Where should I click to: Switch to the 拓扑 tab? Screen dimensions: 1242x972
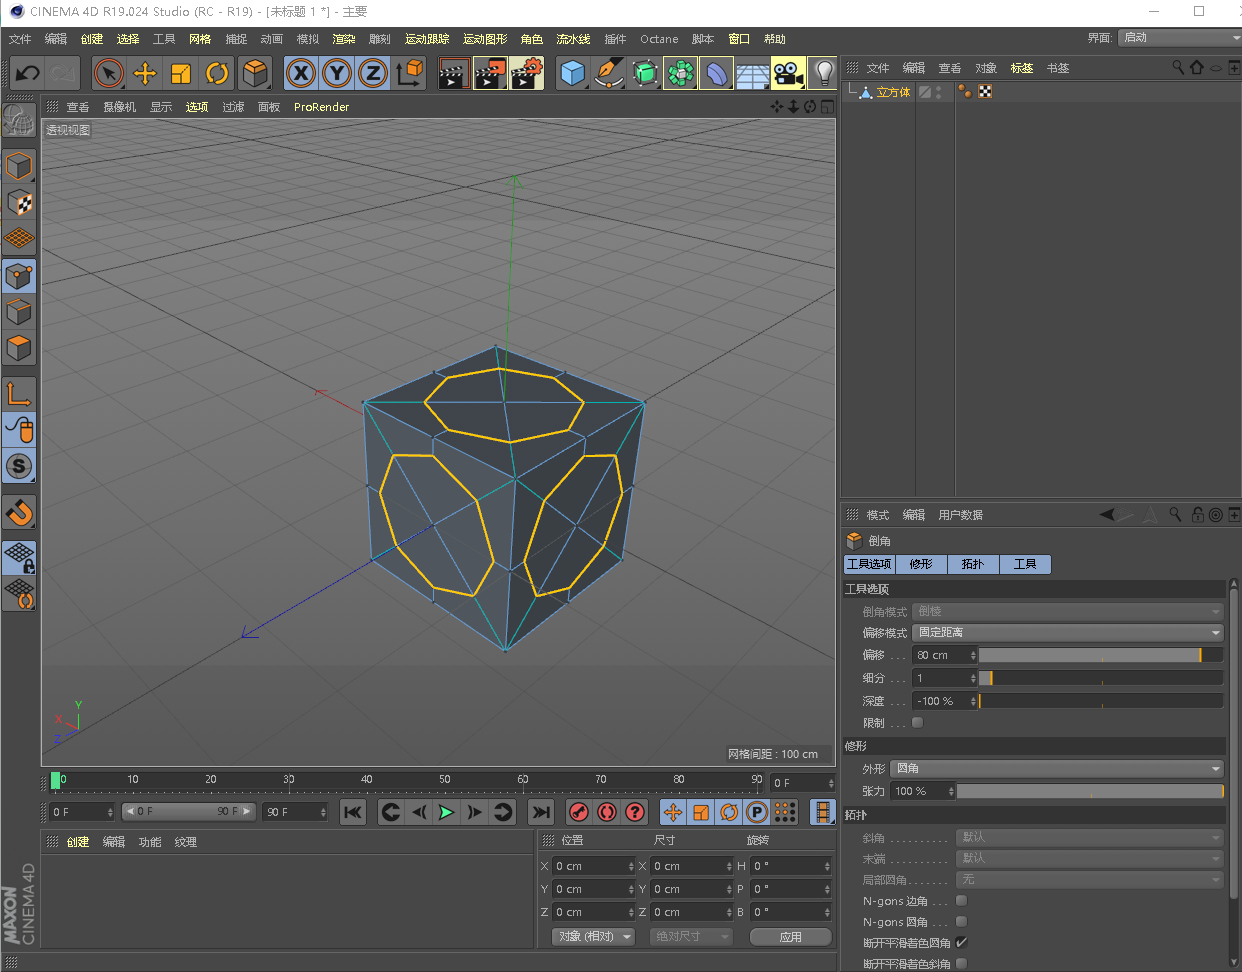973,565
